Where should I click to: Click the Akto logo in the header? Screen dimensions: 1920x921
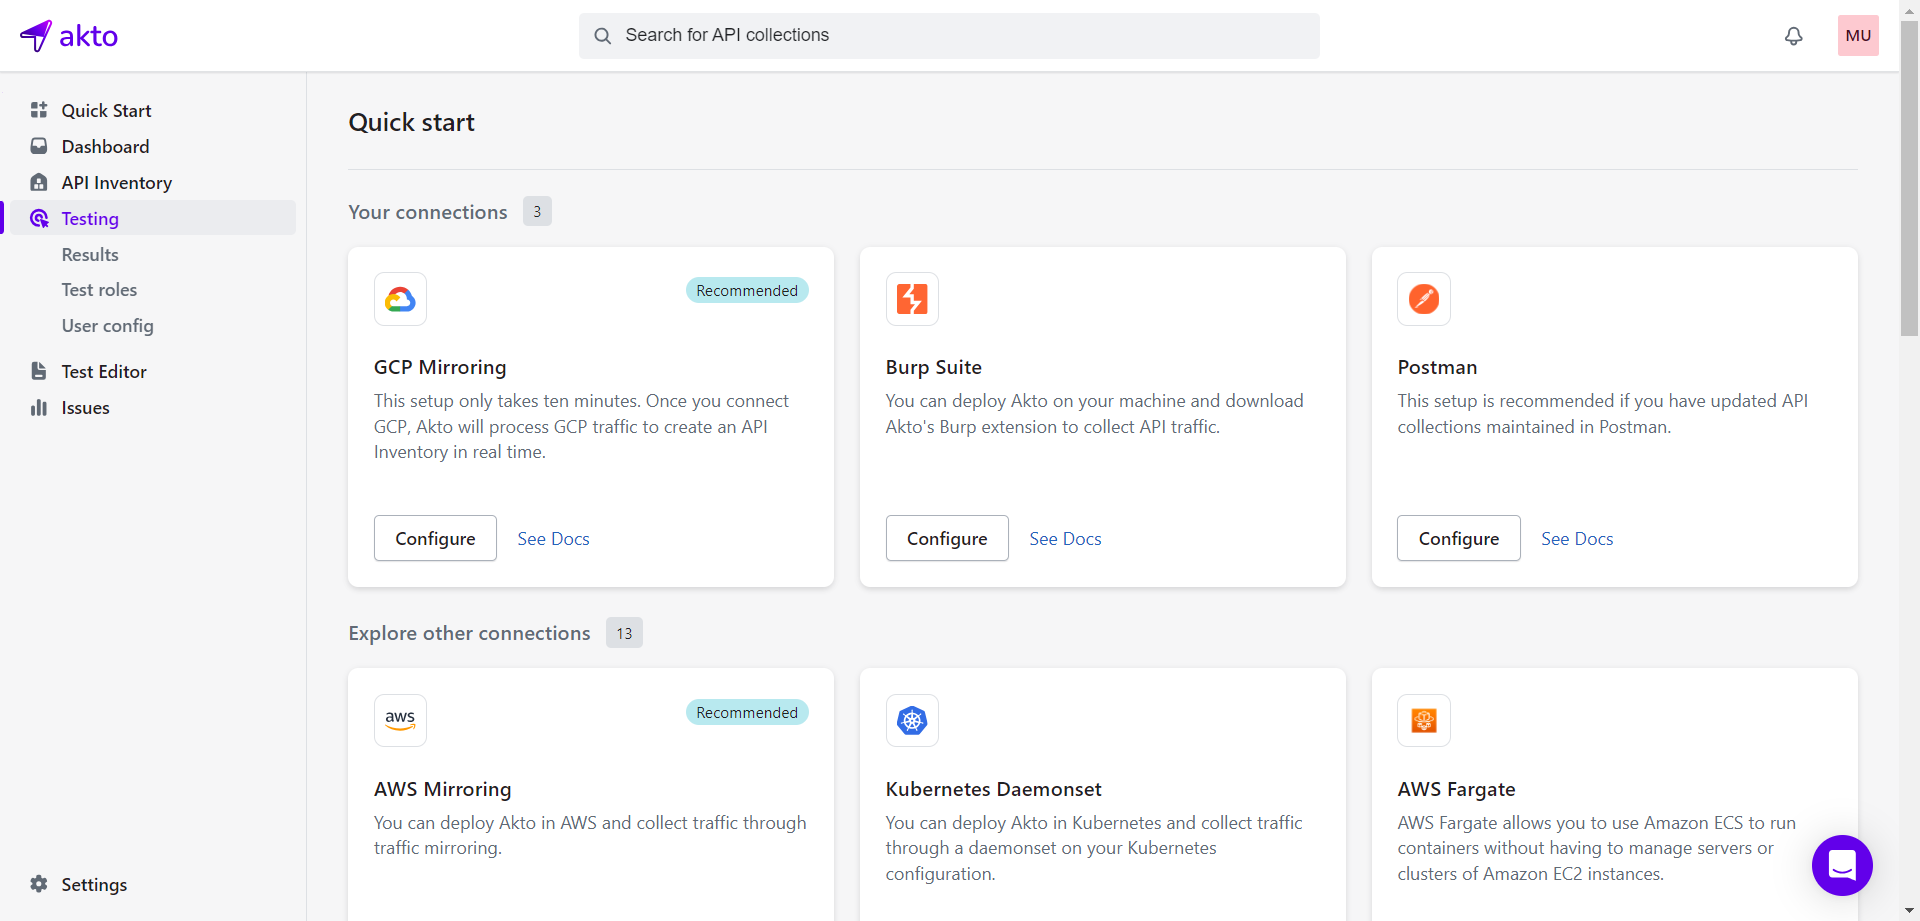[69, 36]
